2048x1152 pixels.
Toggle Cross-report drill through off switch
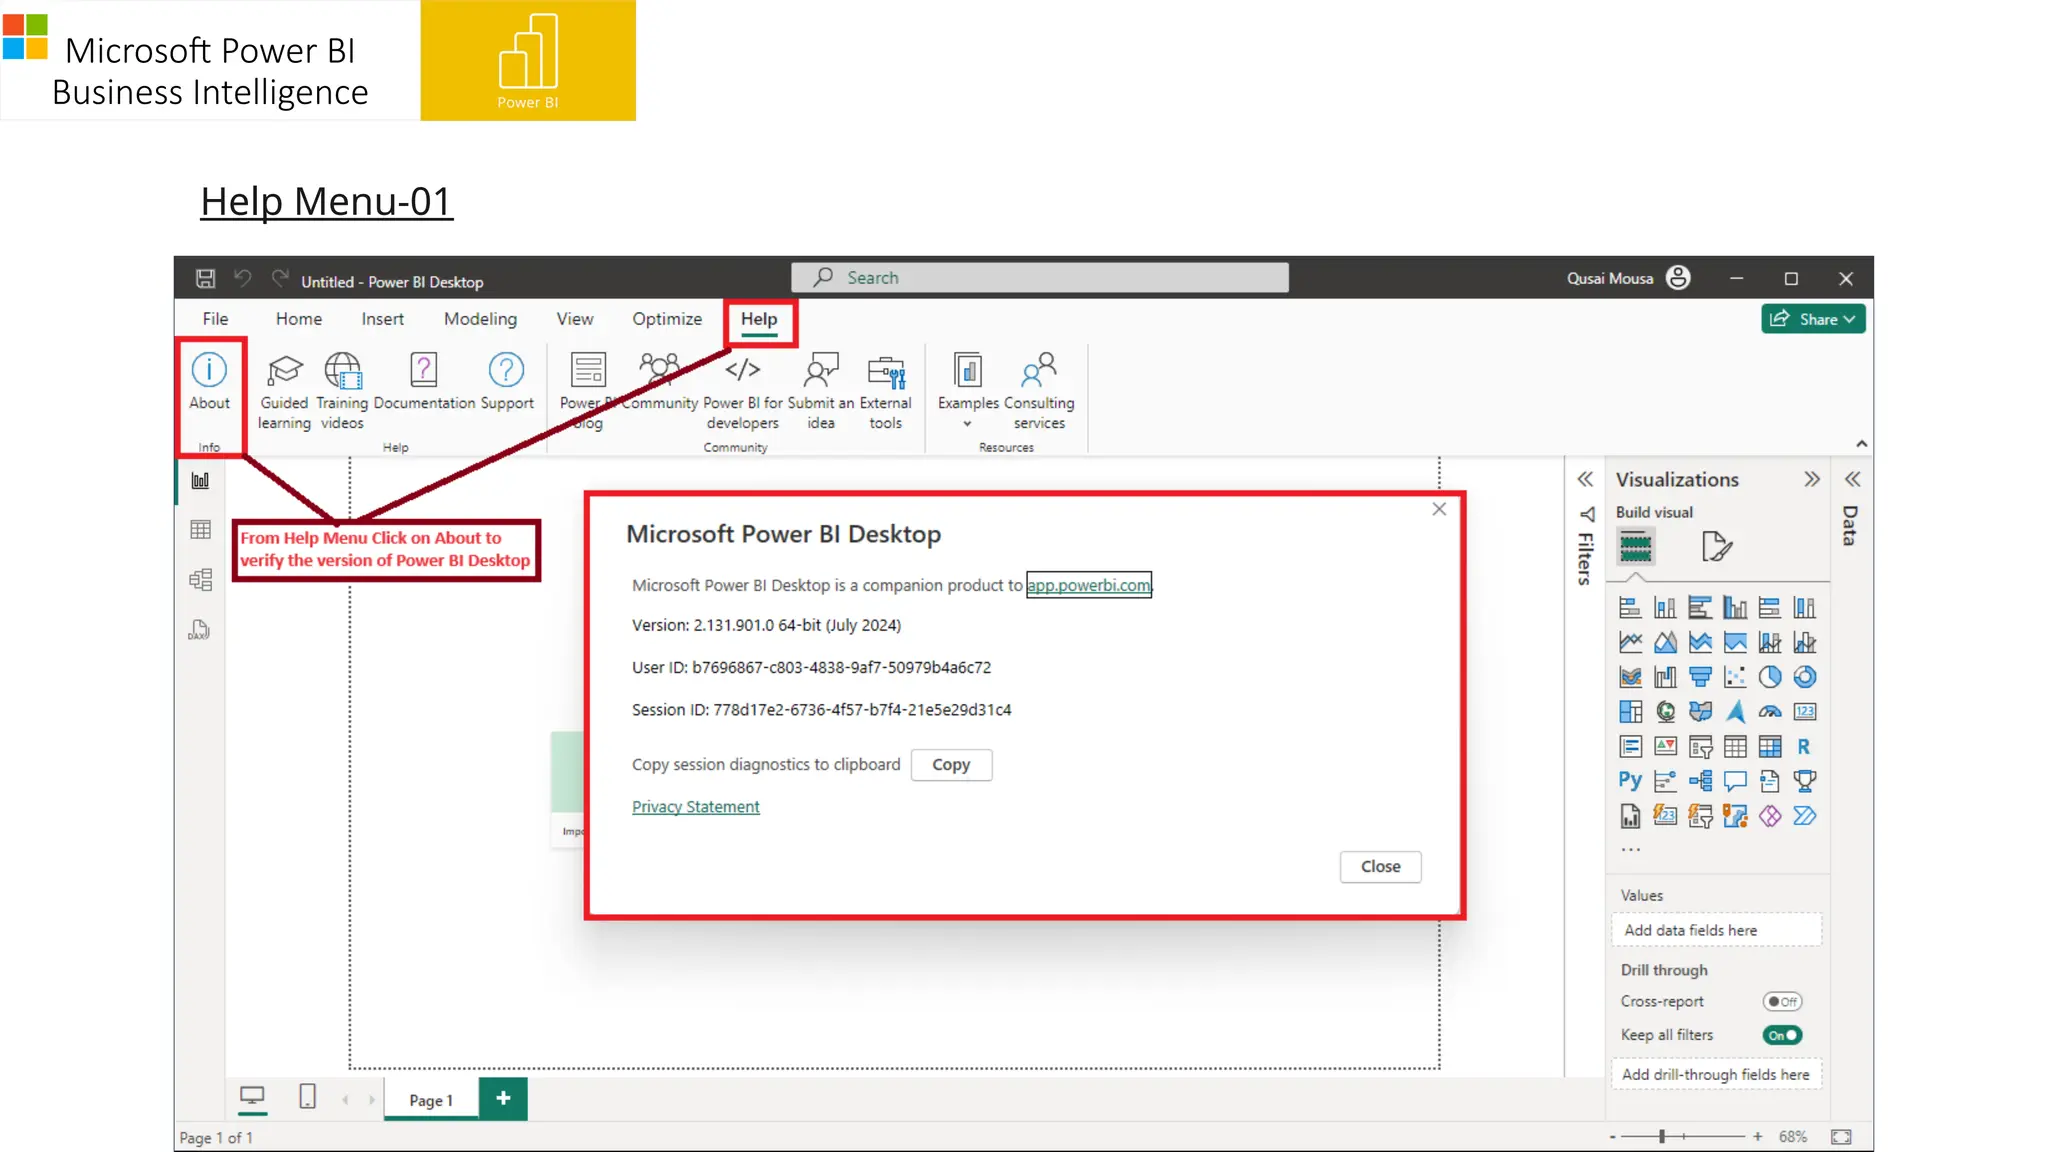(1782, 1001)
